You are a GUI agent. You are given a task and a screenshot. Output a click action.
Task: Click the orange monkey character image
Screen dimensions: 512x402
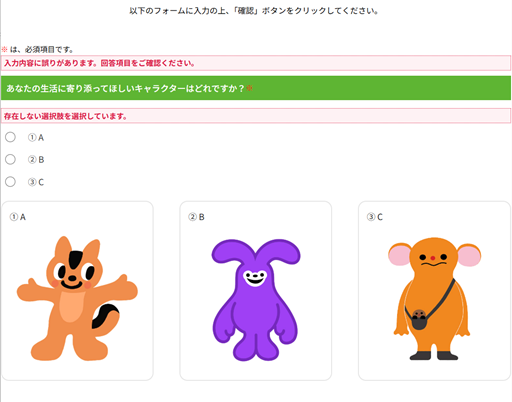point(434,299)
